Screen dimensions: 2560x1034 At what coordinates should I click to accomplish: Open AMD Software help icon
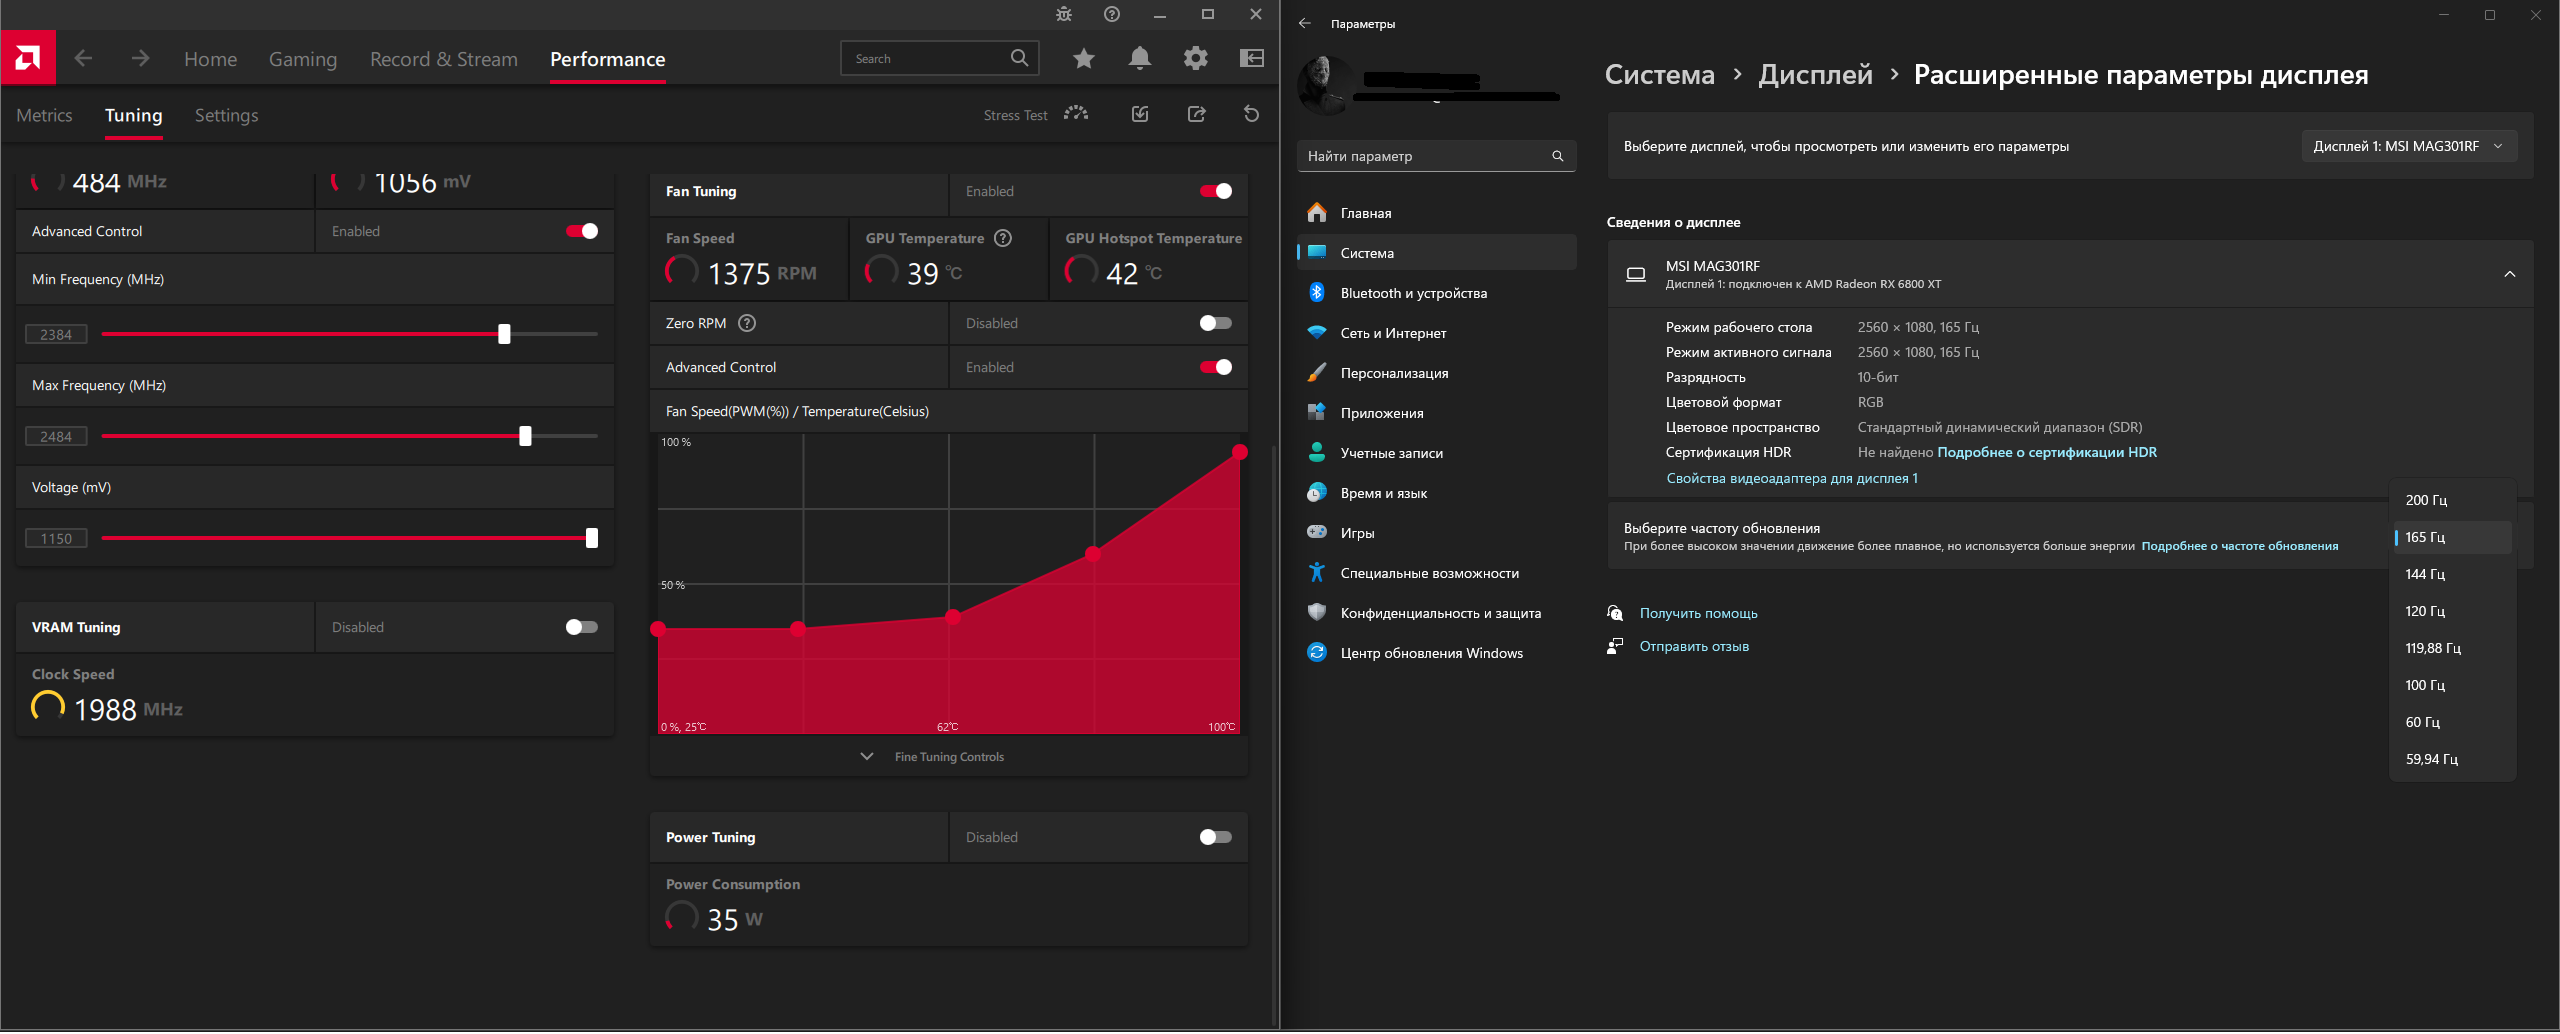point(1112,14)
